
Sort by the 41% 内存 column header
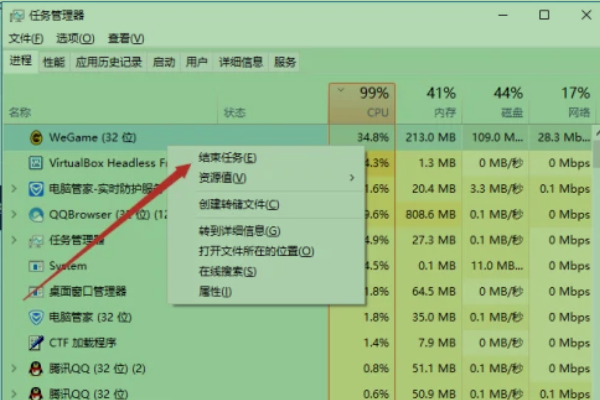click(x=429, y=103)
